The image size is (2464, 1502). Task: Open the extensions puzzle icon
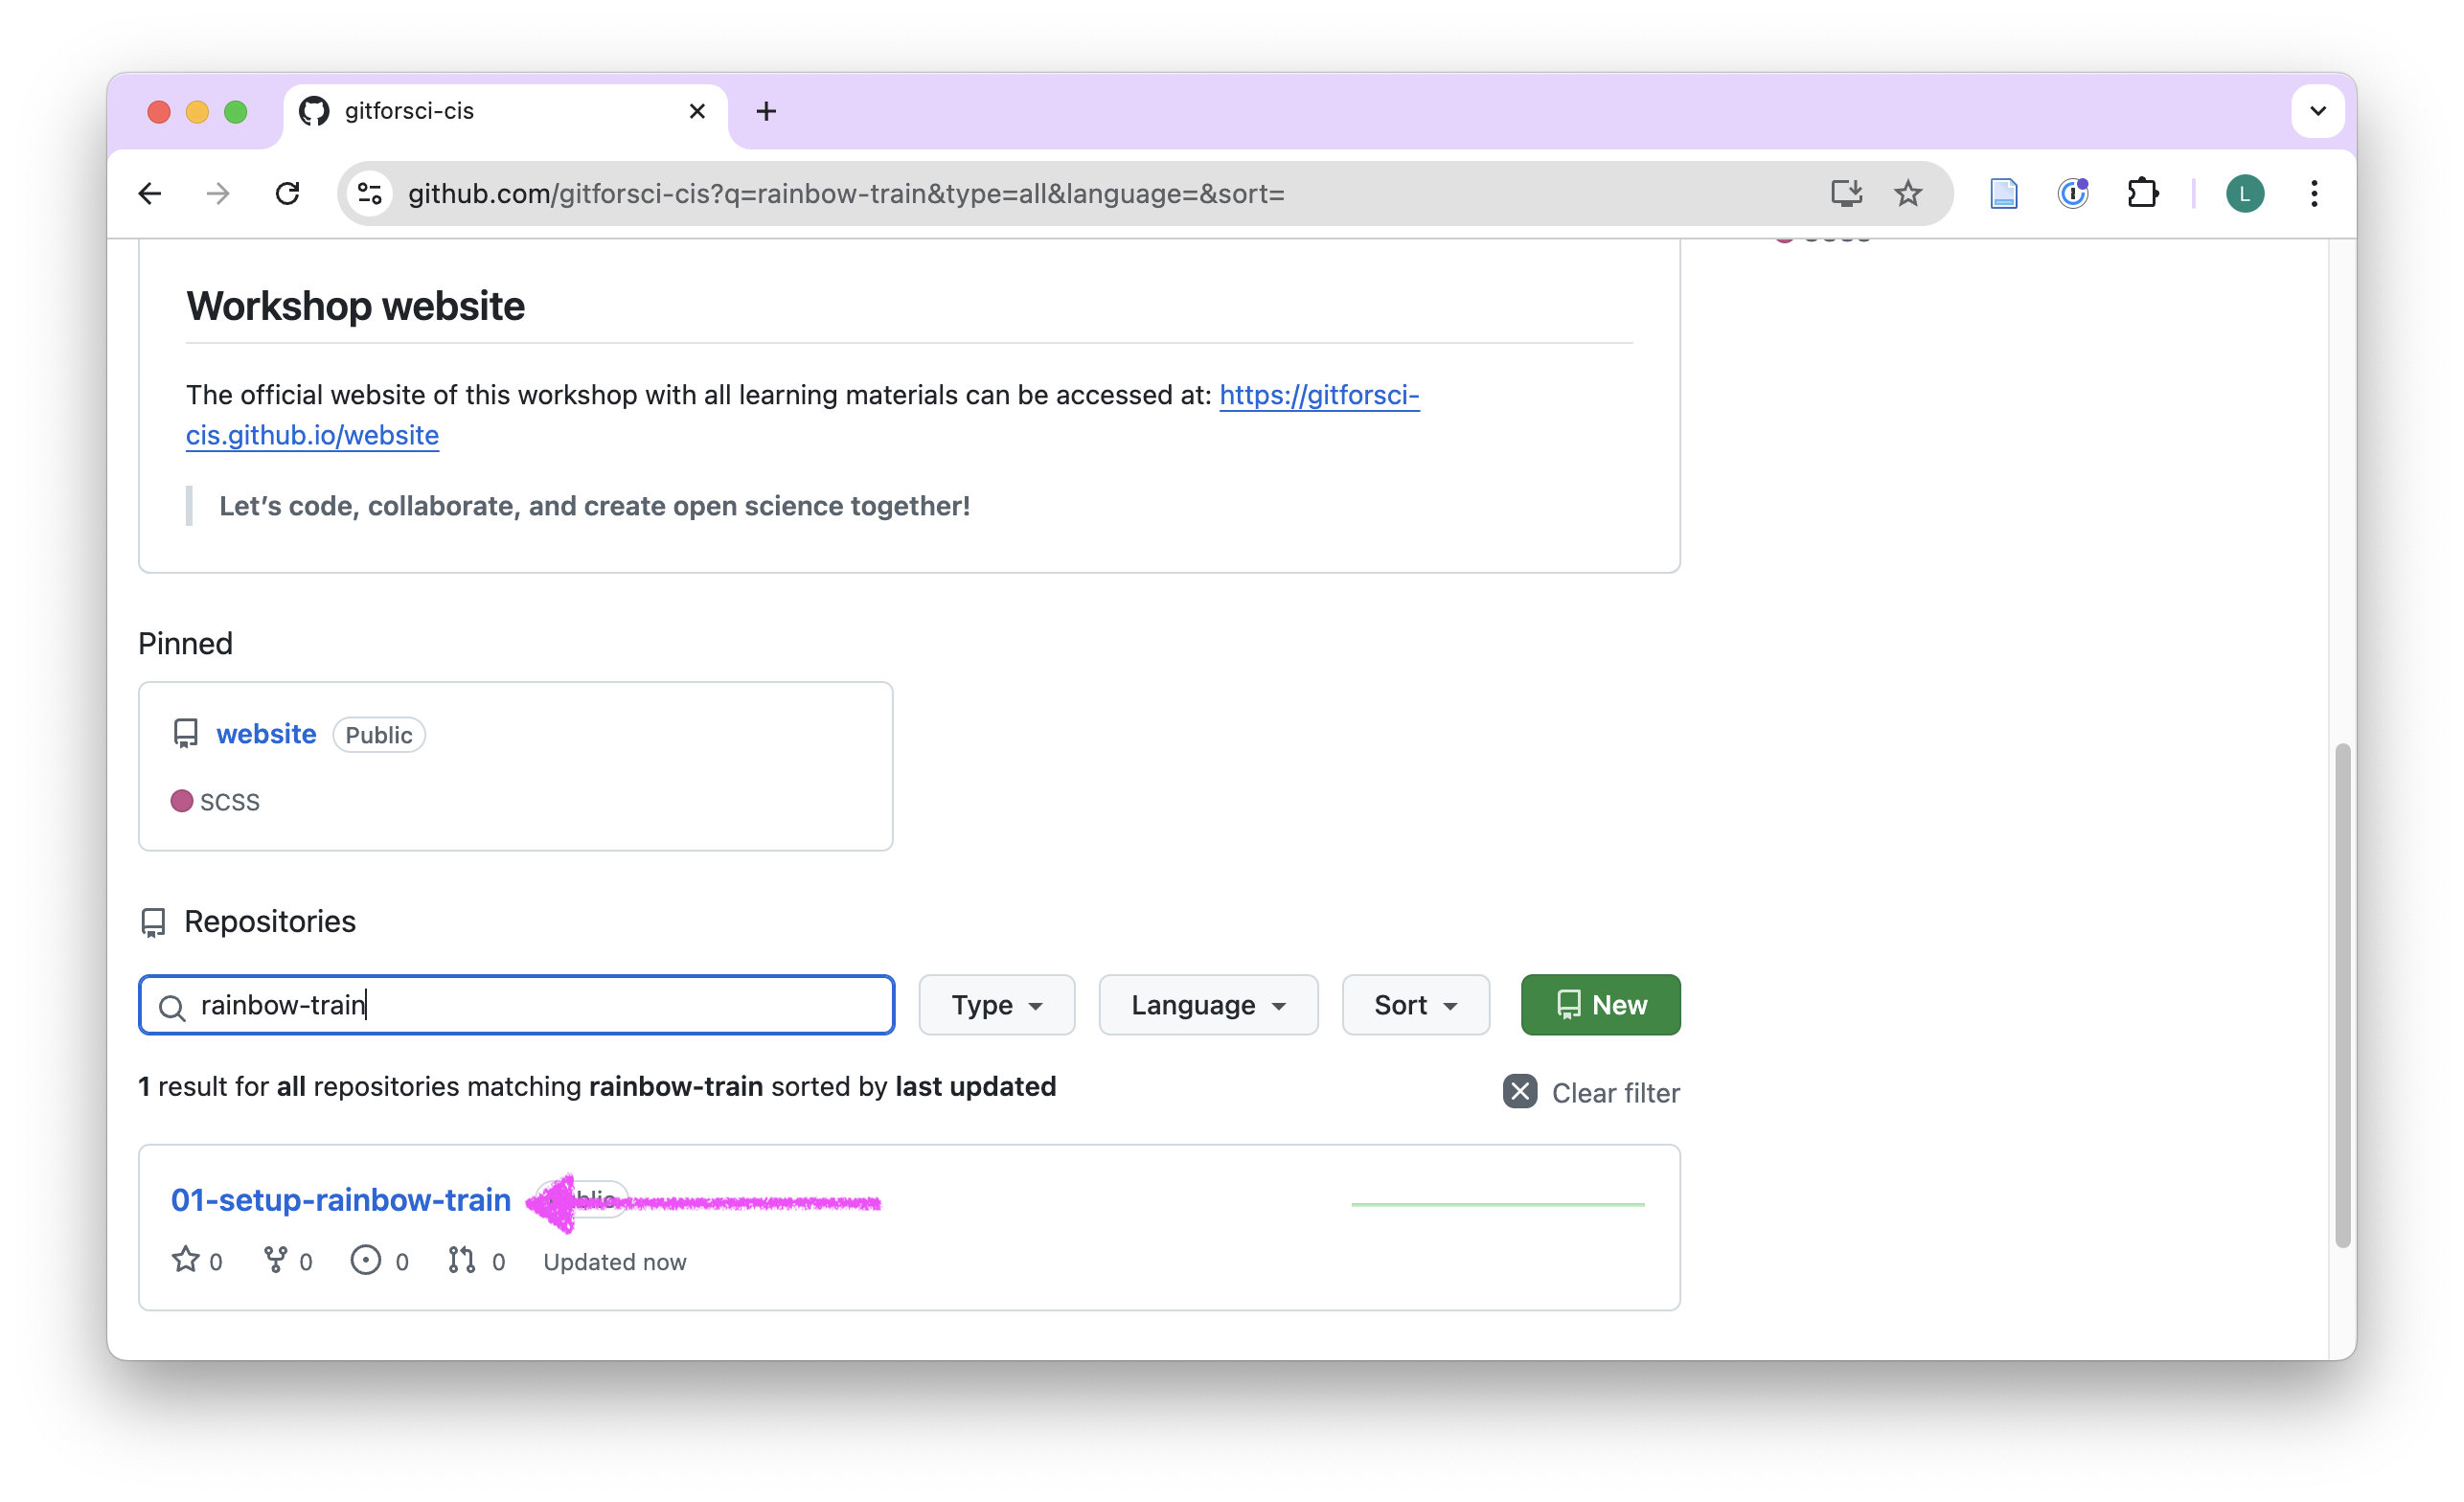[x=2142, y=194]
